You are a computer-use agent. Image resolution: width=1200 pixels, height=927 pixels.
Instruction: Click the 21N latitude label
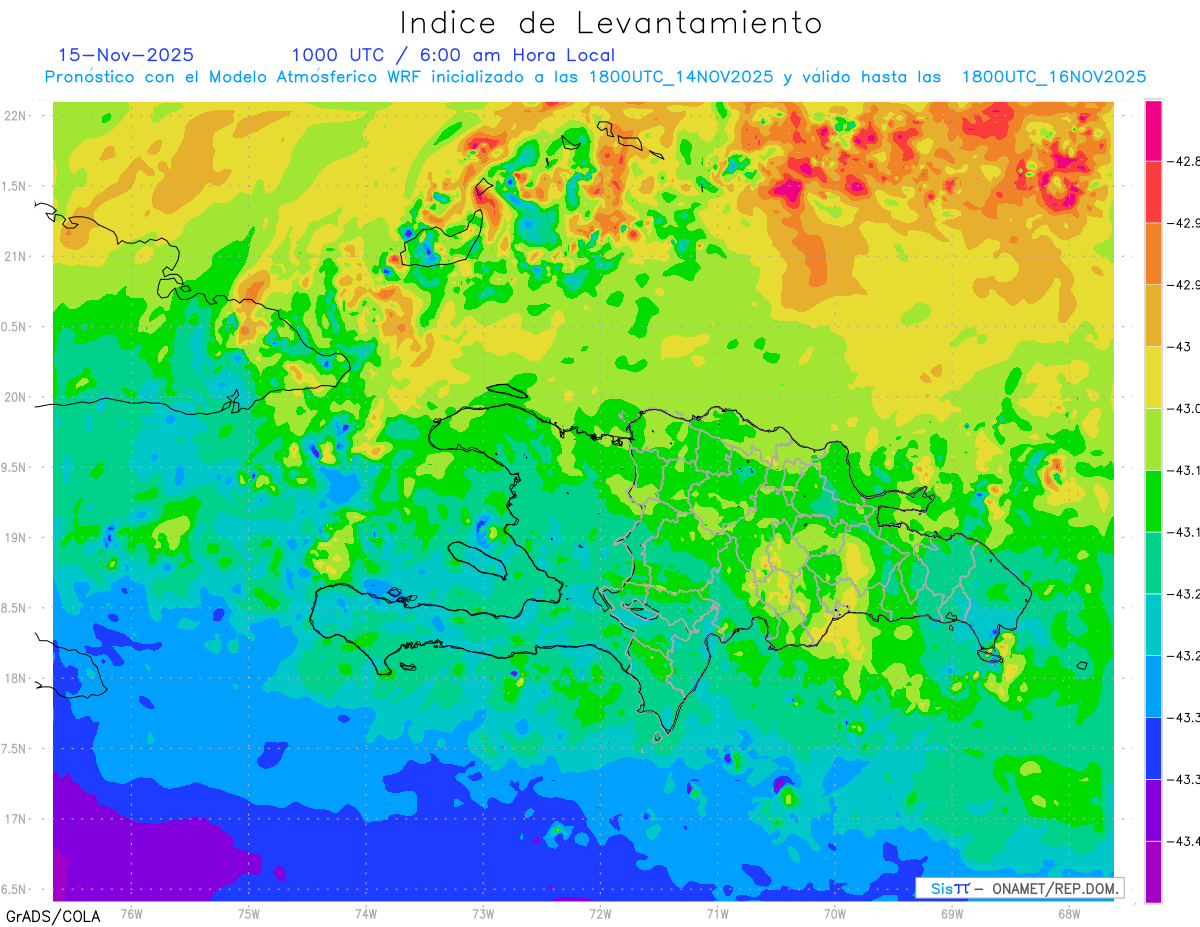(15, 257)
